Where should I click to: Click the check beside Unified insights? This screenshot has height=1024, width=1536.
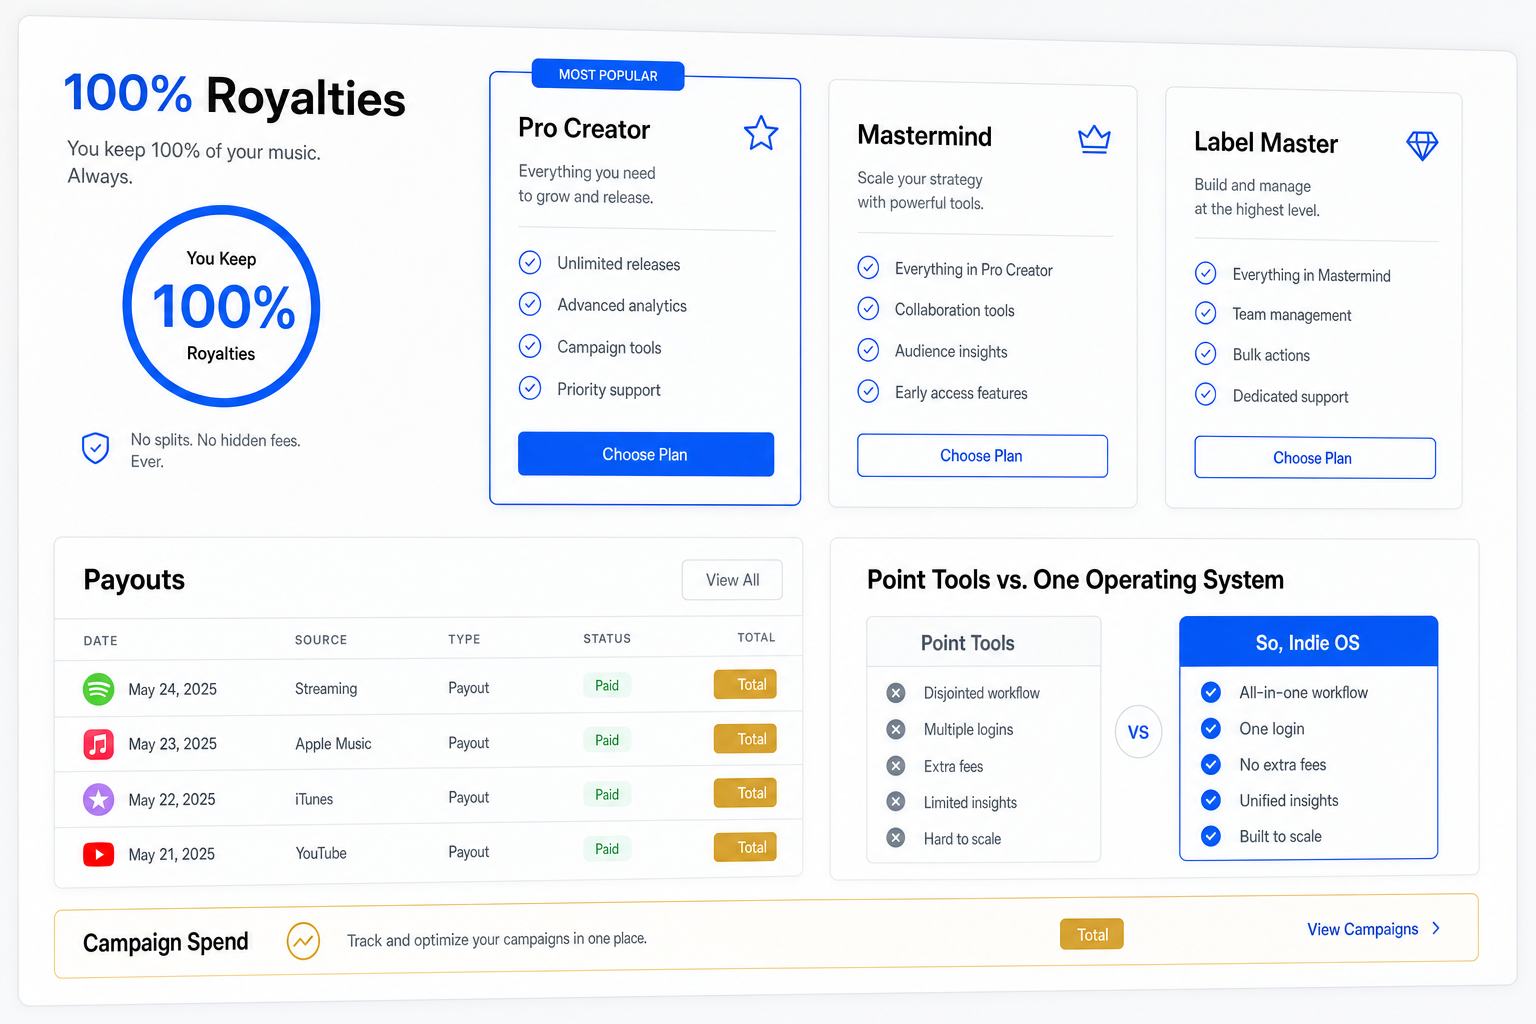coord(1211,800)
